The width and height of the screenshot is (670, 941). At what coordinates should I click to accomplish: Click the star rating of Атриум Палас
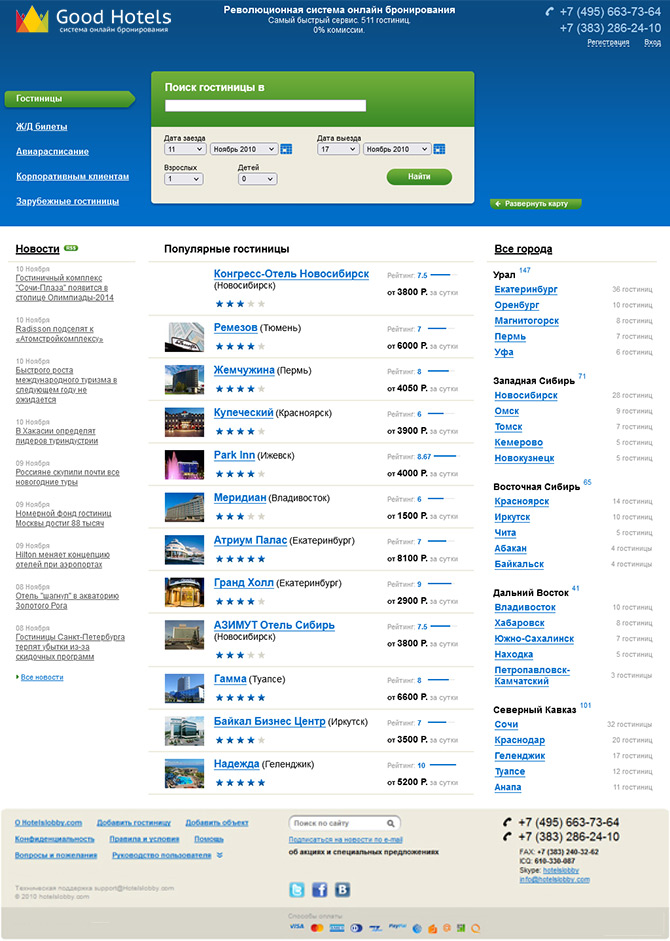(x=240, y=559)
